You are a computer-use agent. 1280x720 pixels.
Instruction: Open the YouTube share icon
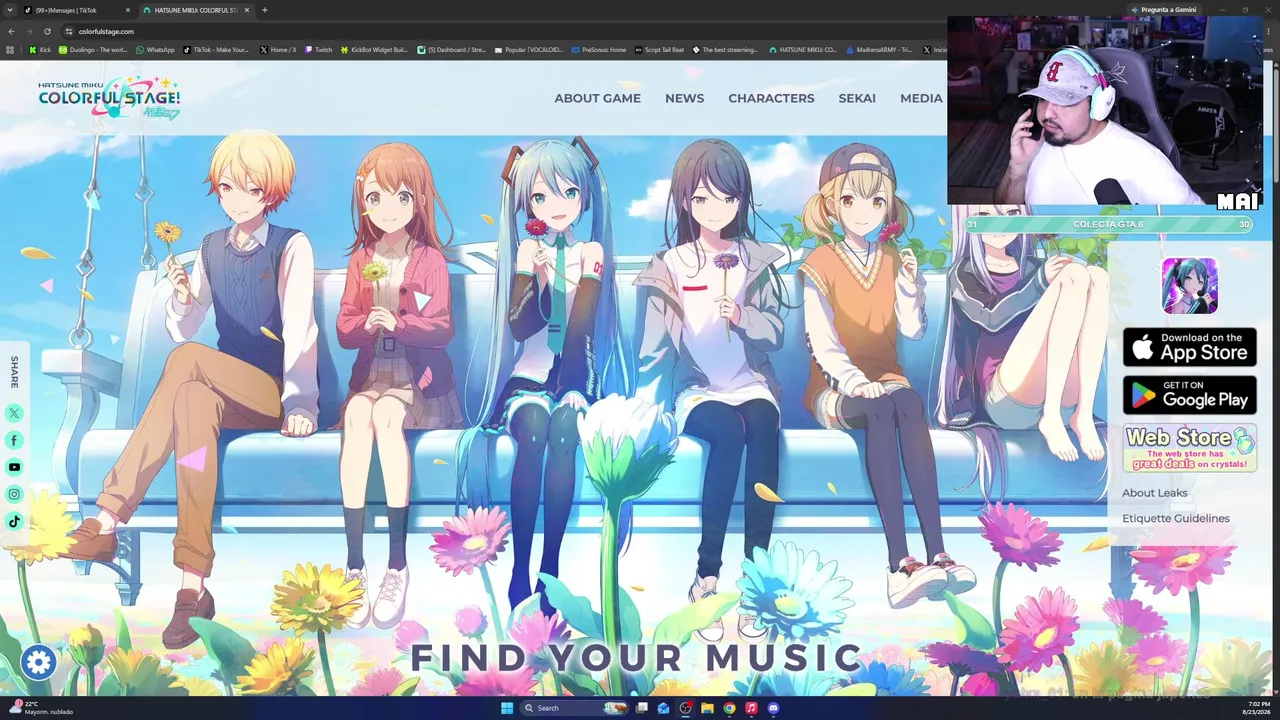point(14,467)
